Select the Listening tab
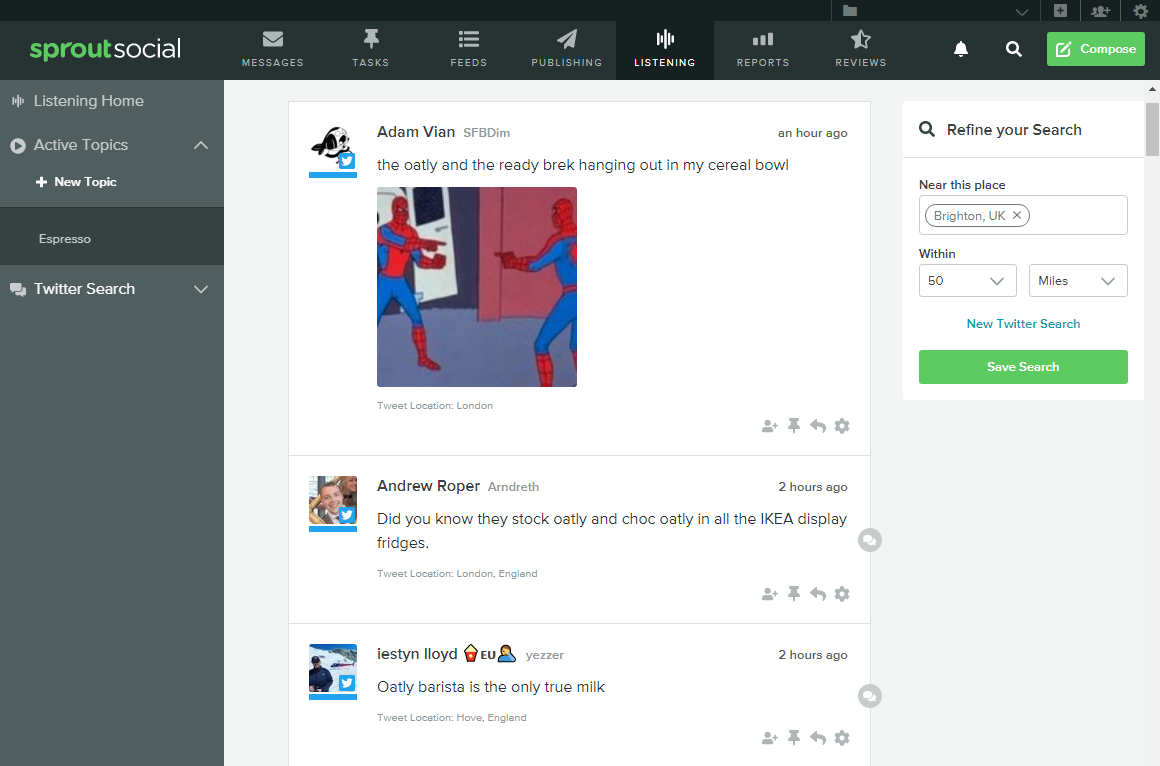The height and width of the screenshot is (766, 1160). point(664,50)
